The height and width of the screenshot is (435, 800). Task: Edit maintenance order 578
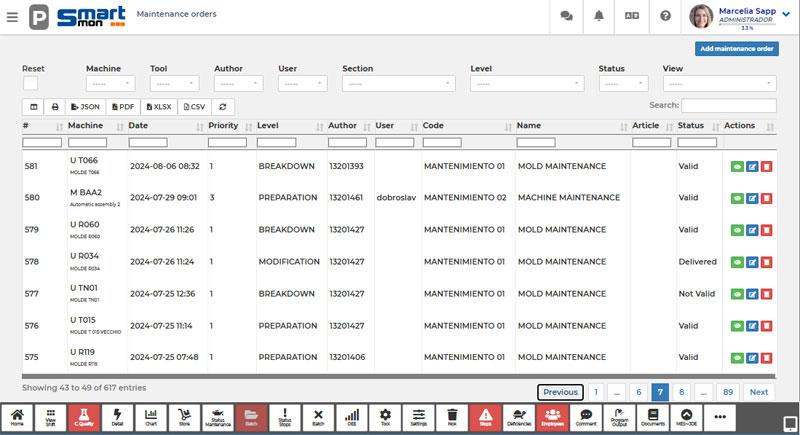coord(752,262)
